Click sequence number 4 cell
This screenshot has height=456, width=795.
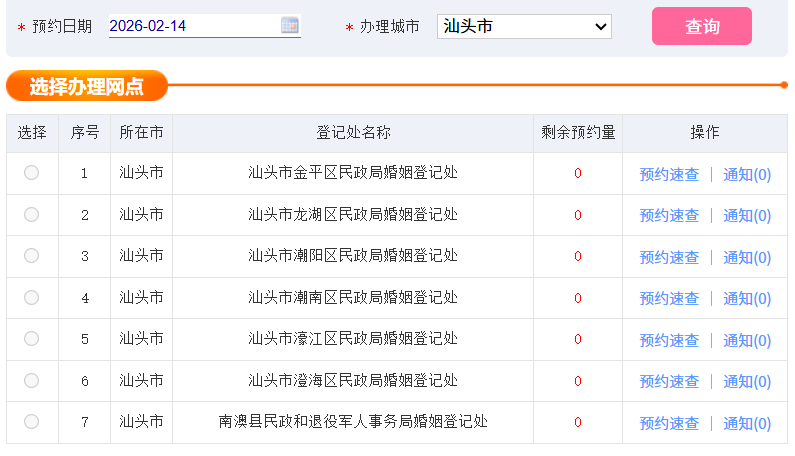pos(85,298)
